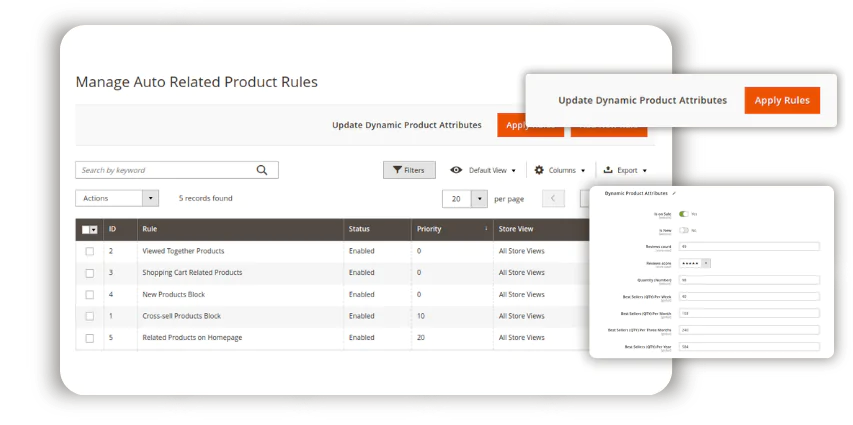Open the select-all dropdown arrow in the table header

pyautogui.click(x=94, y=230)
